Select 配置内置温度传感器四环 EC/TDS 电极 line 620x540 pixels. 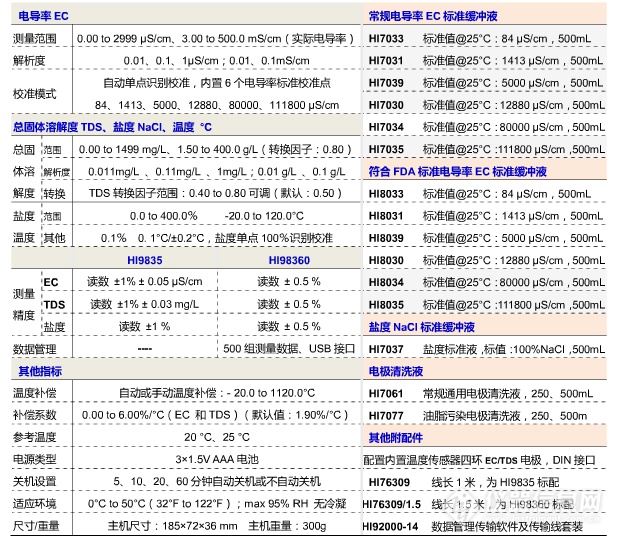(x=479, y=460)
